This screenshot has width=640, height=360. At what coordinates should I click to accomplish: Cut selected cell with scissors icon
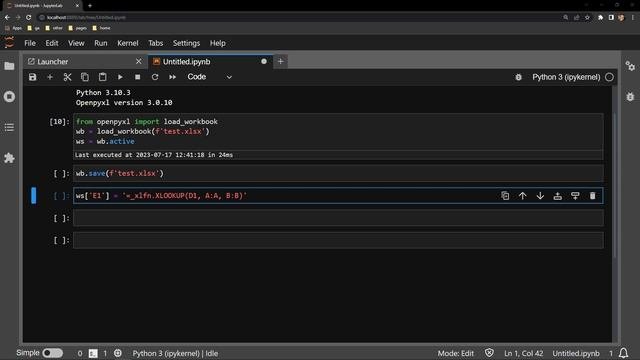click(x=67, y=77)
